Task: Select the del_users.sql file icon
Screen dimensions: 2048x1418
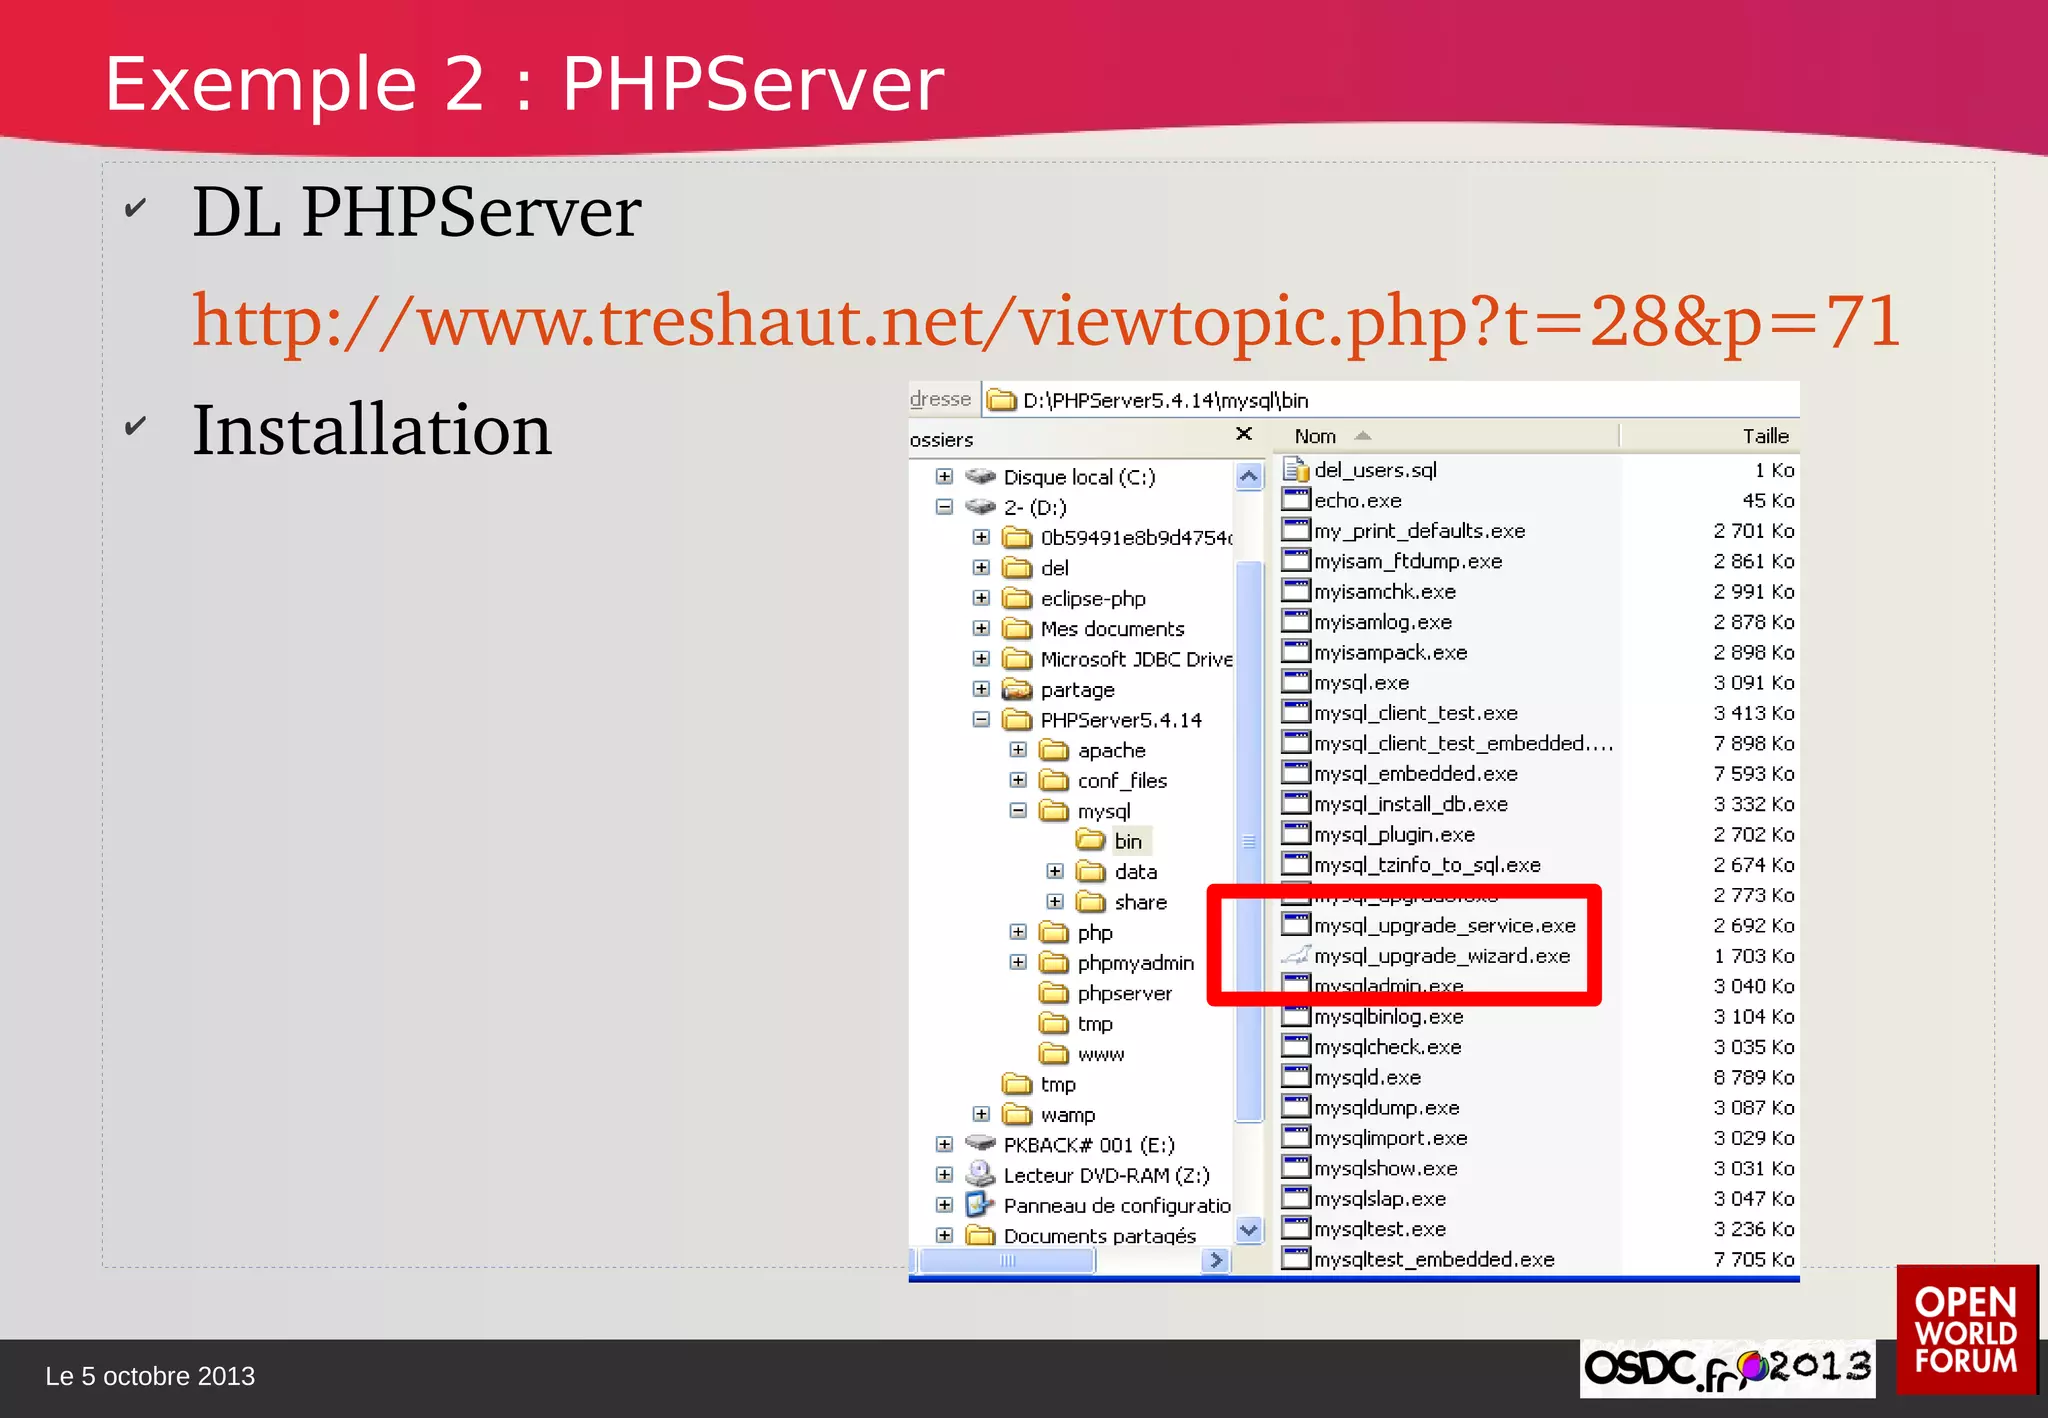Action: pos(1296,469)
